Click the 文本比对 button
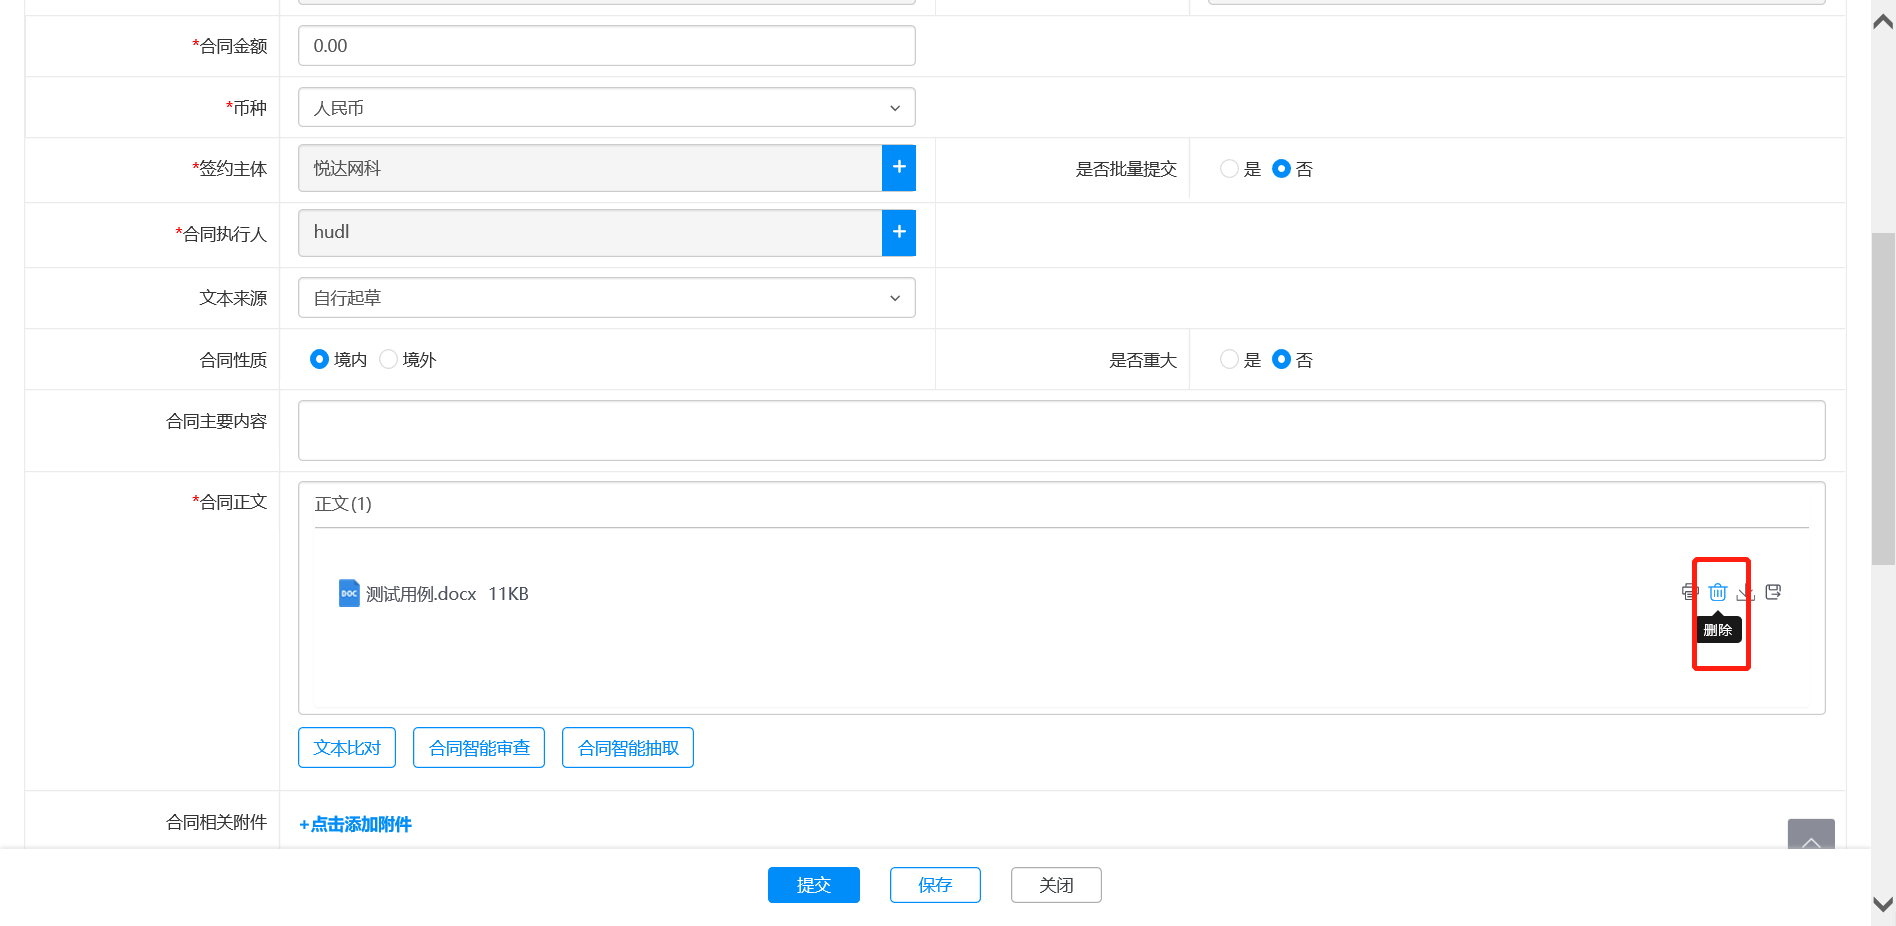 (x=347, y=748)
